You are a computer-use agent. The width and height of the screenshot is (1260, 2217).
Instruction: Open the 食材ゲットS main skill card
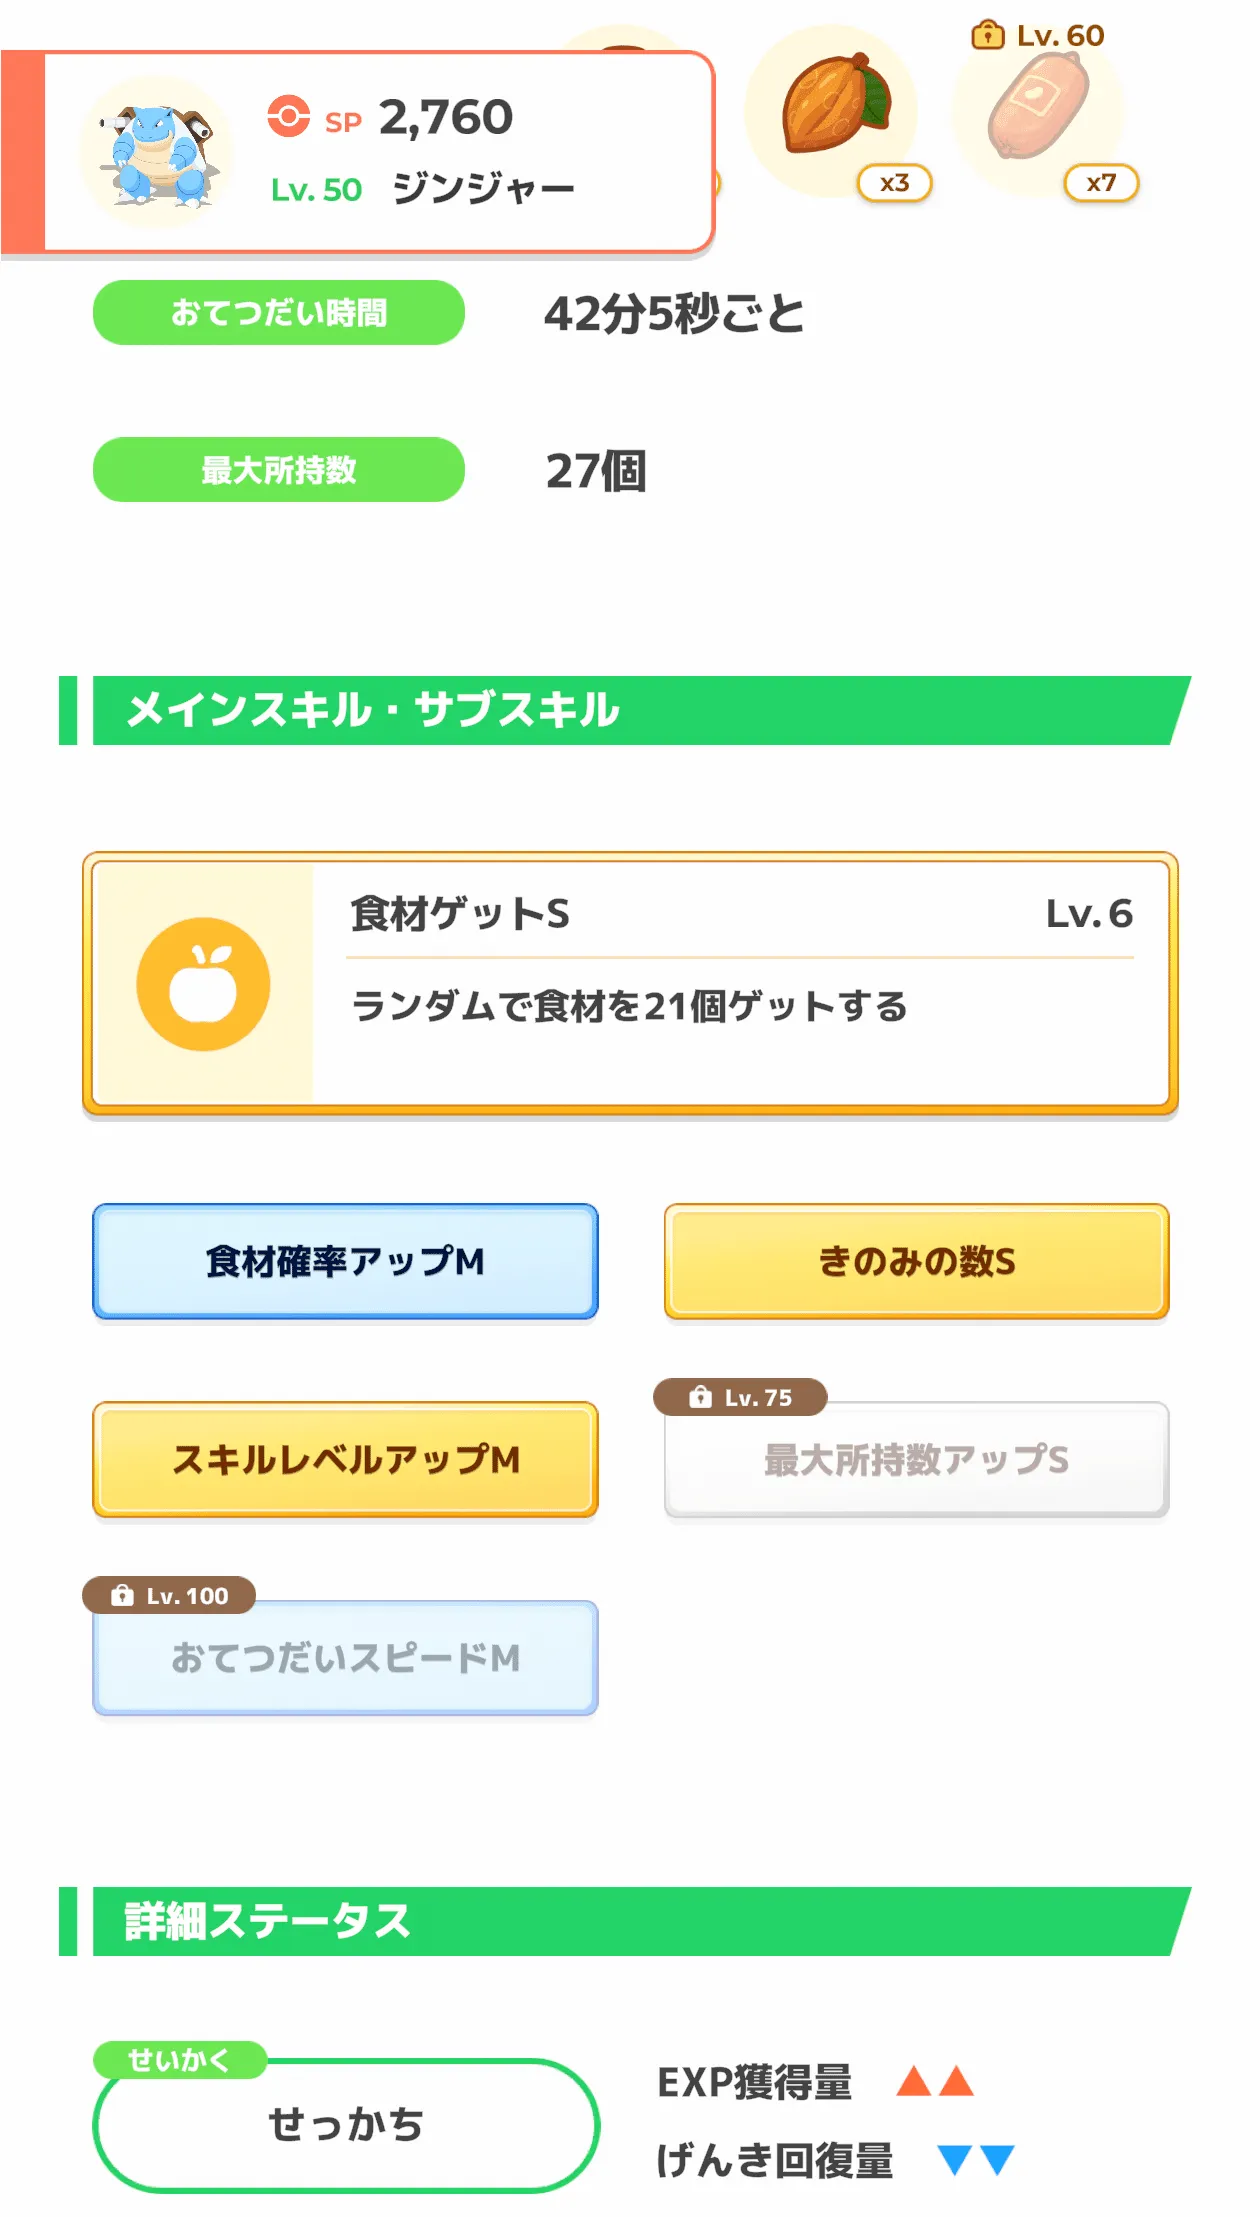tap(630, 984)
